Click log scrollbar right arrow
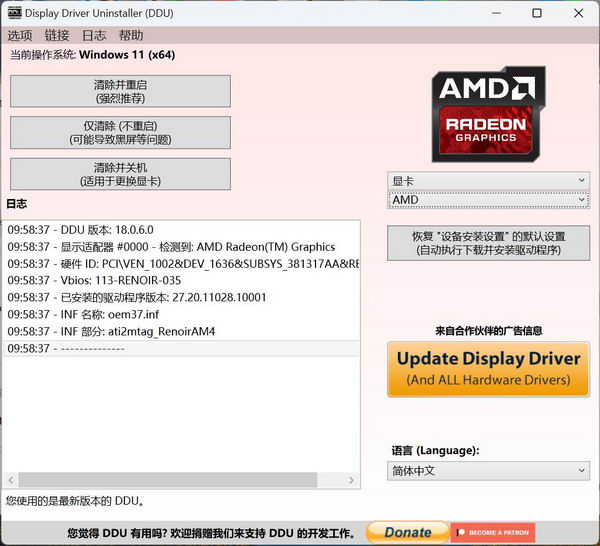Screen dimensions: 600x546 click(x=351, y=480)
